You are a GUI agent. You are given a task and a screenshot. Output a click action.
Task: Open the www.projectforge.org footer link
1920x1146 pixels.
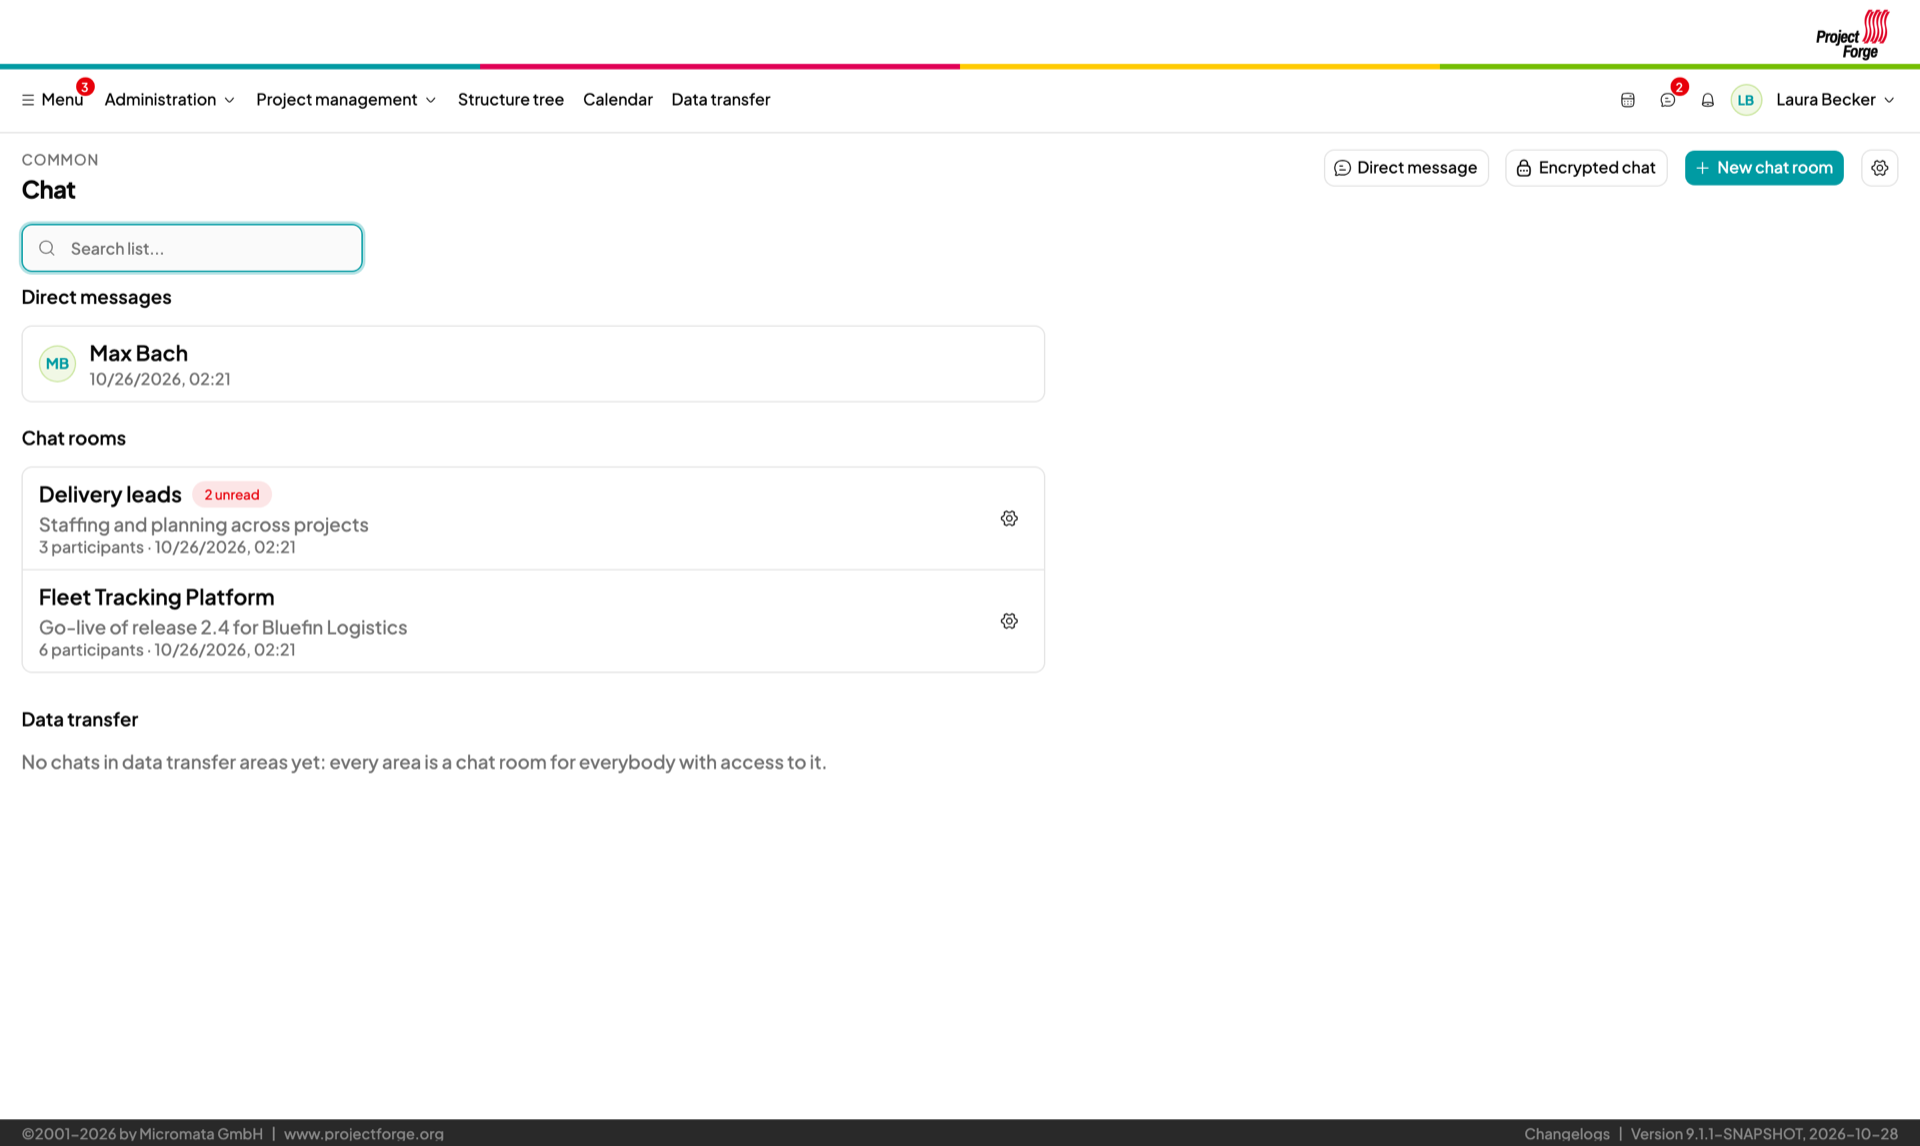tap(363, 1133)
